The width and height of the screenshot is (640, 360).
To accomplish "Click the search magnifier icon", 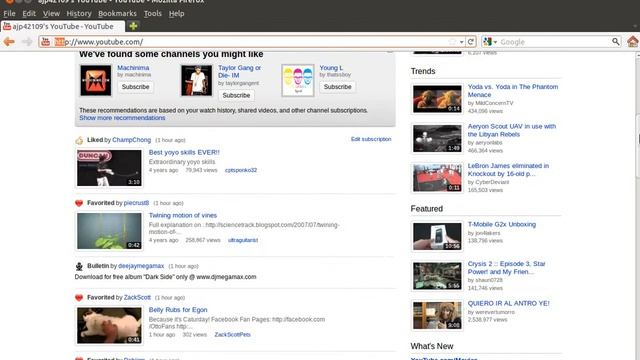I will click(x=616, y=42).
